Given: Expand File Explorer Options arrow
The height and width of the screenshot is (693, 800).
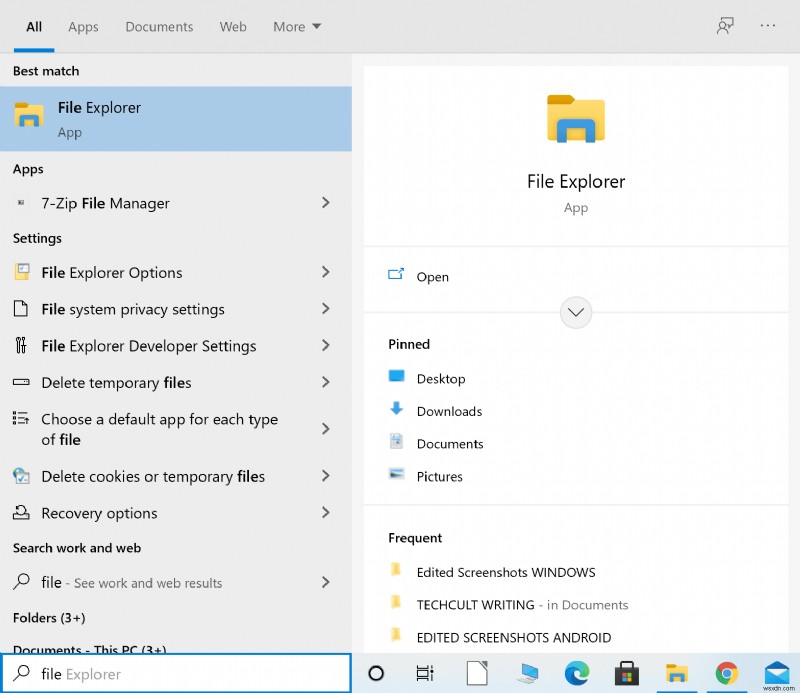Looking at the screenshot, I should [x=325, y=272].
